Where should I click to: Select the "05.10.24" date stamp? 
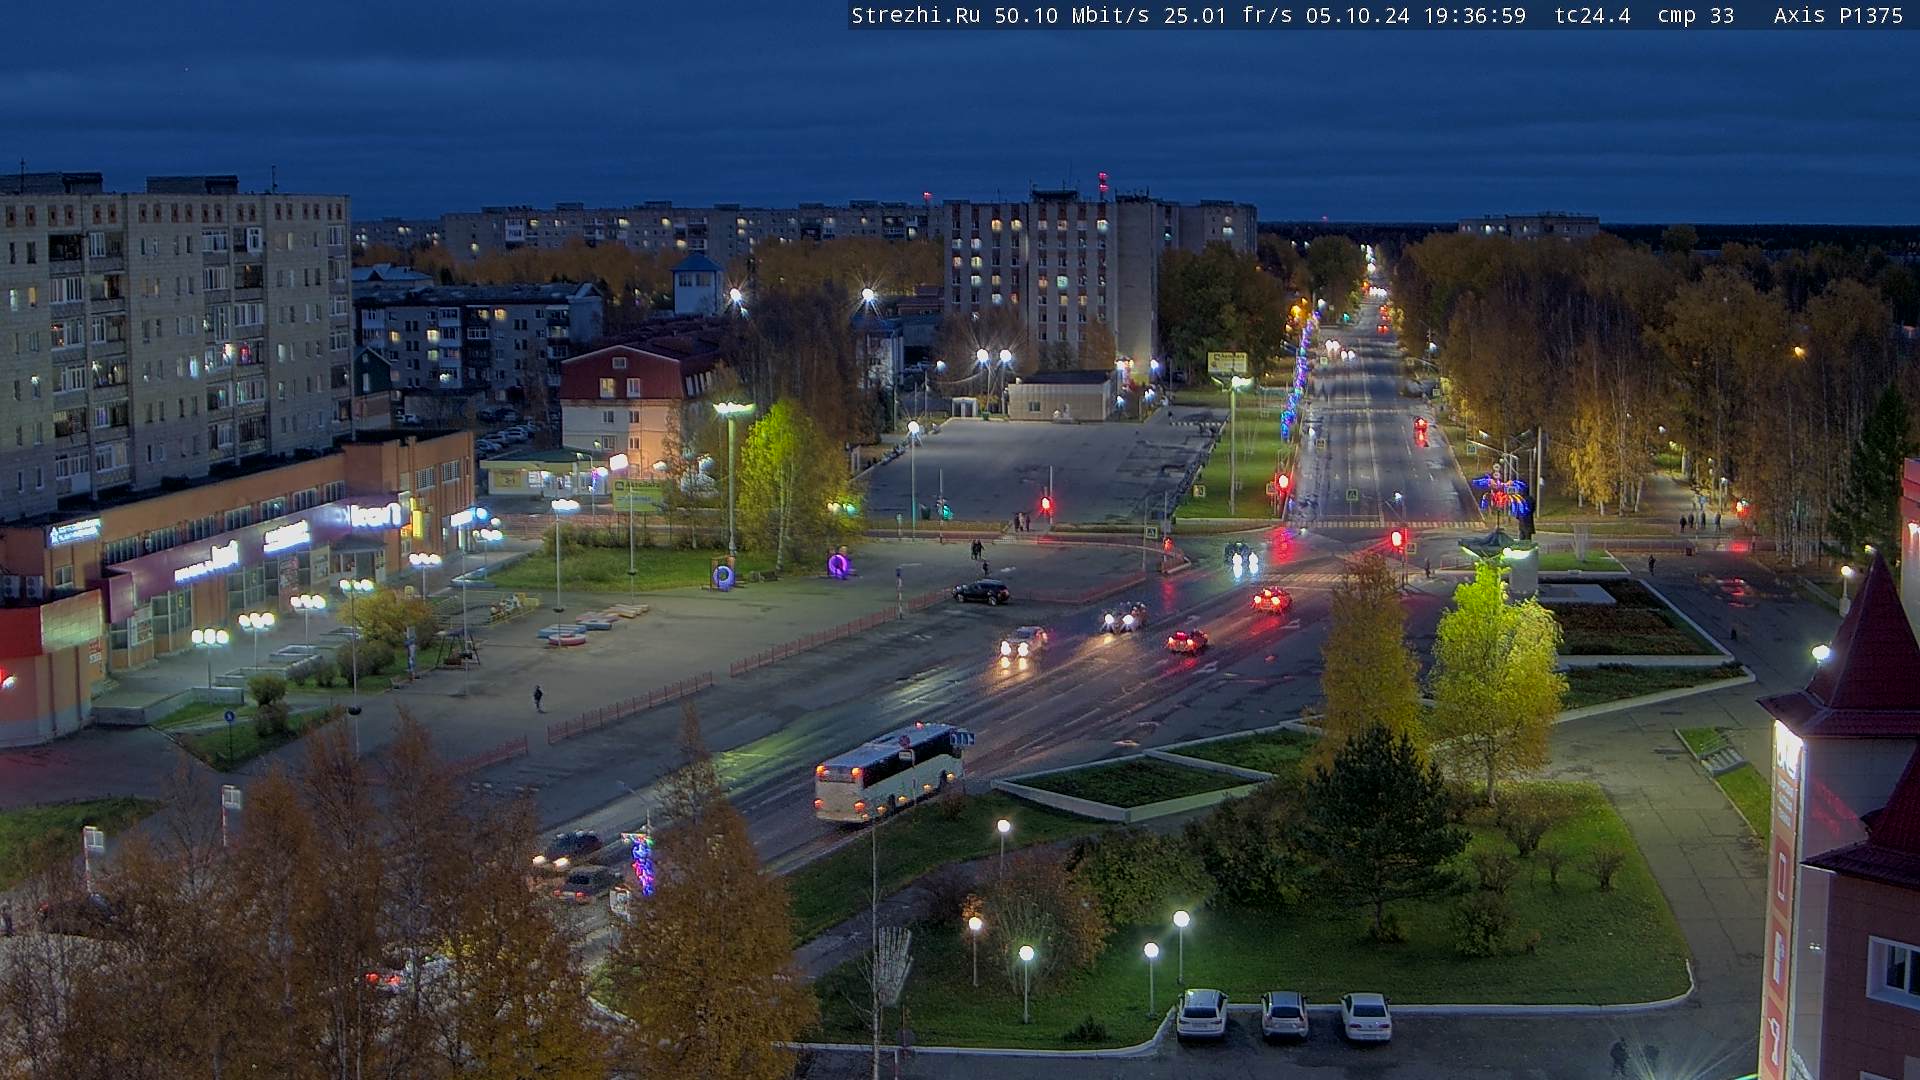click(1358, 16)
